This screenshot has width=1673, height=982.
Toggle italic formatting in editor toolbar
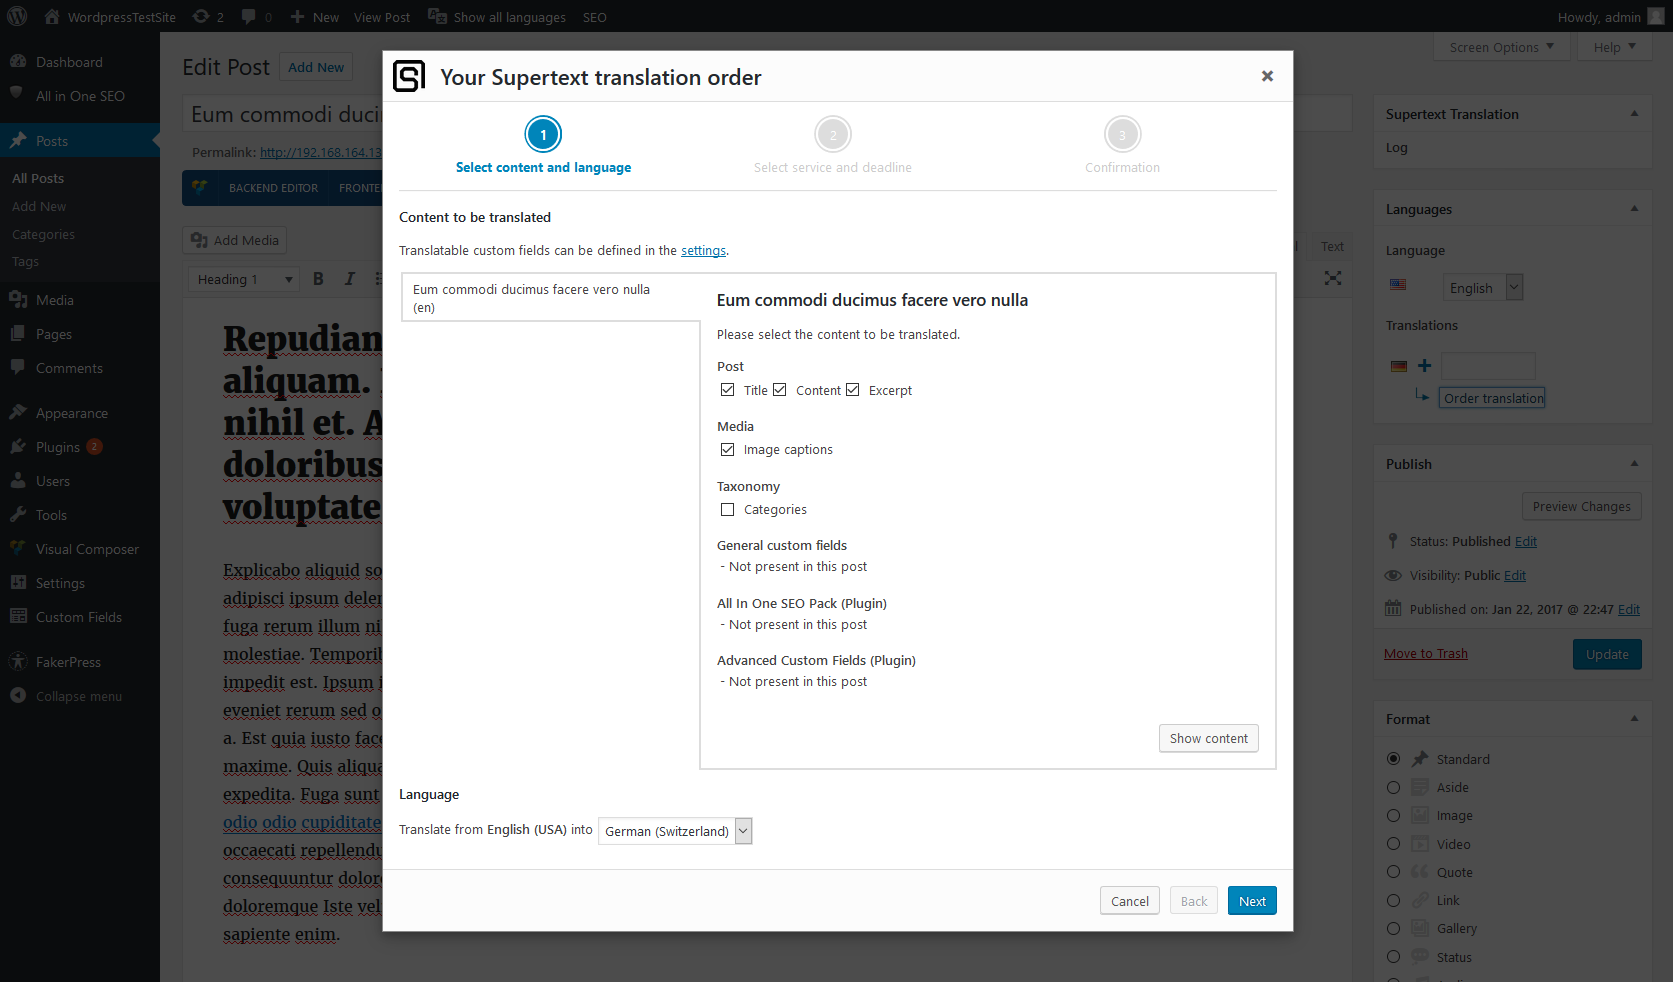point(349,279)
